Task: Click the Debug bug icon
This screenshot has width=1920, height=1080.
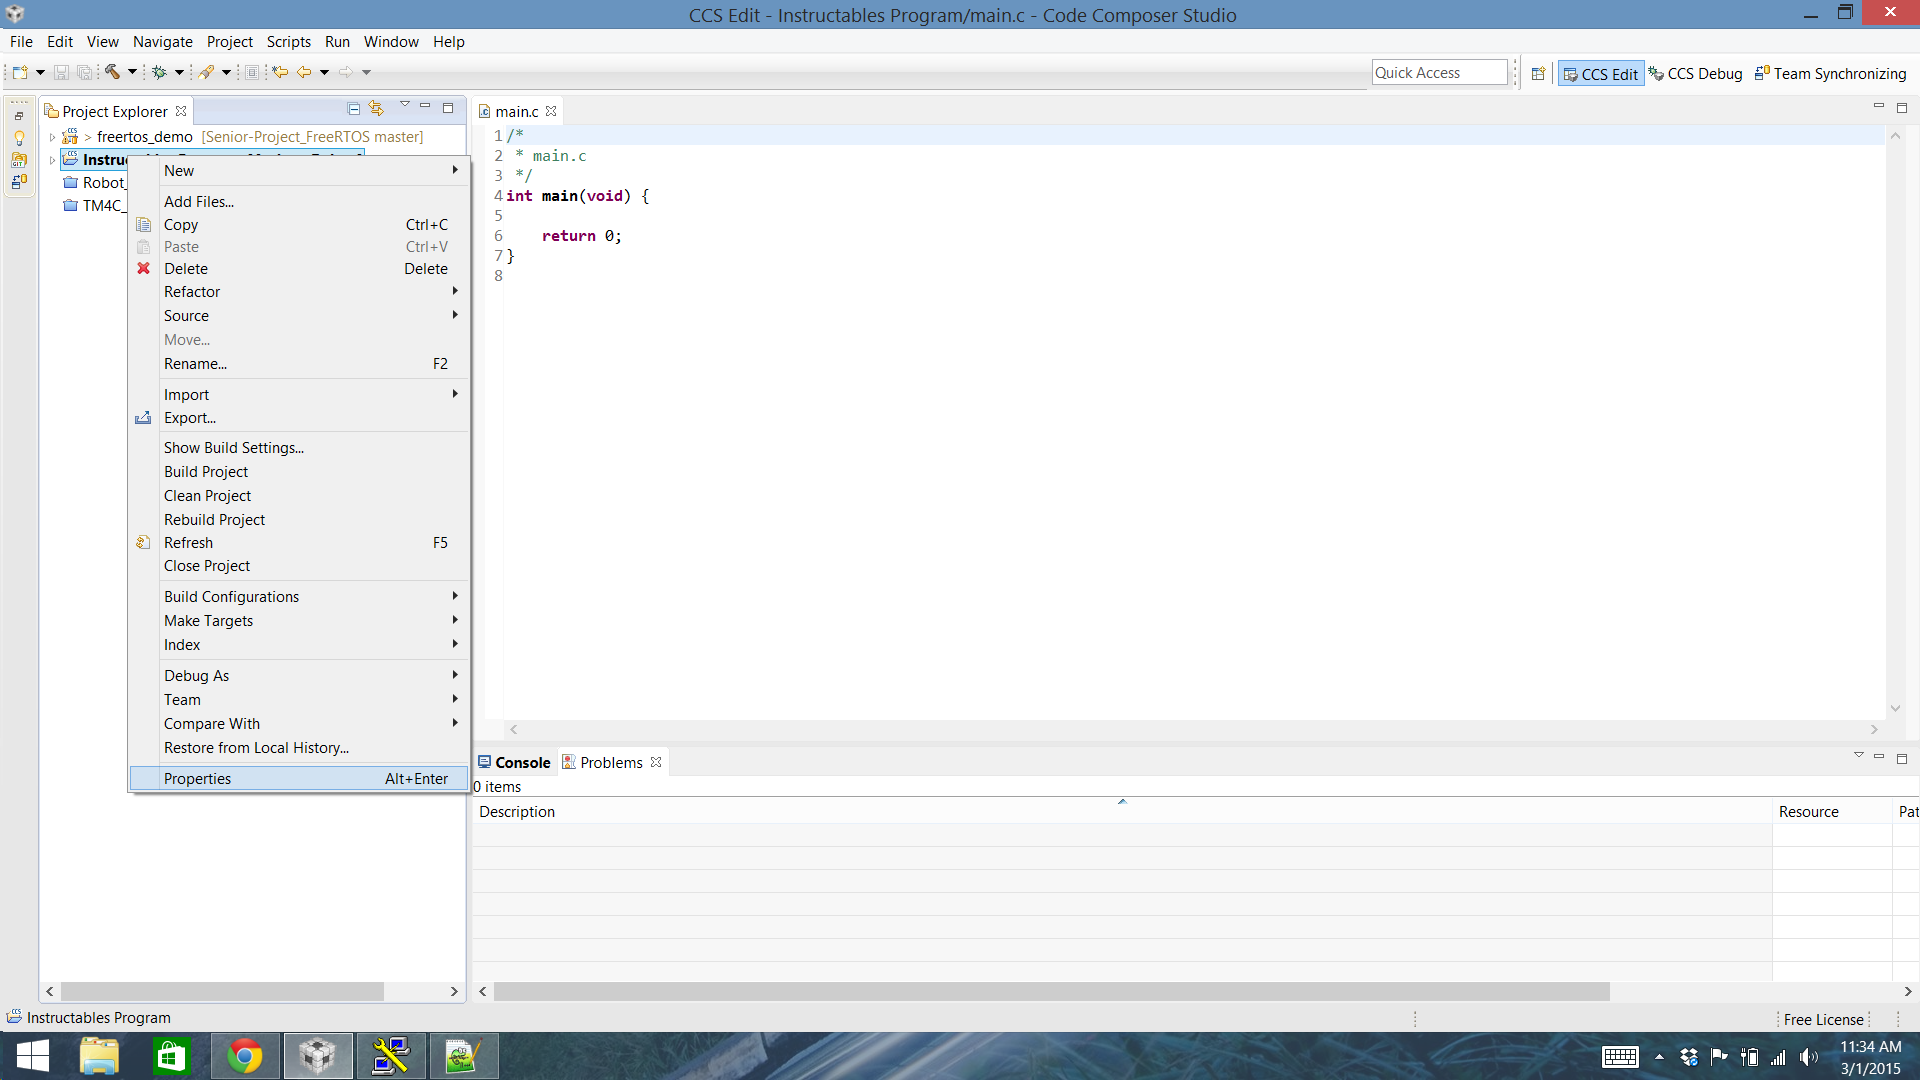Action: point(159,72)
